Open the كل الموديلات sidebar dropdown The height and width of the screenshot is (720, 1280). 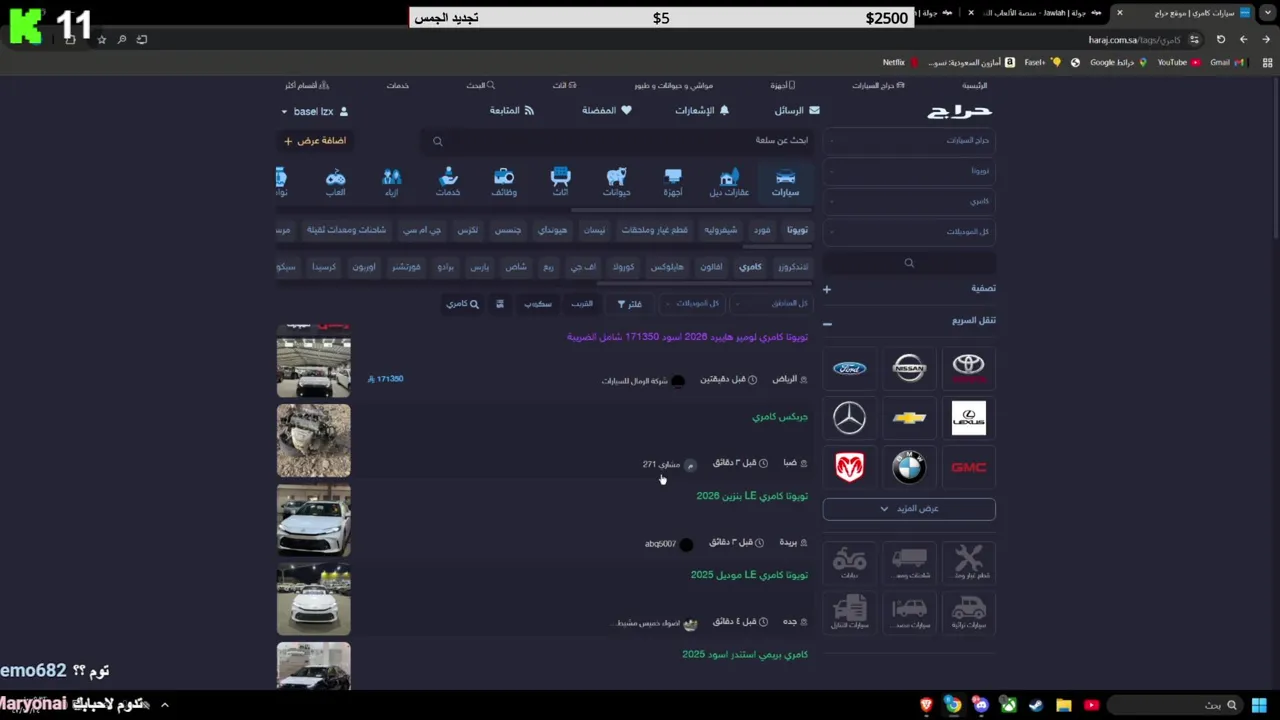pos(909,232)
